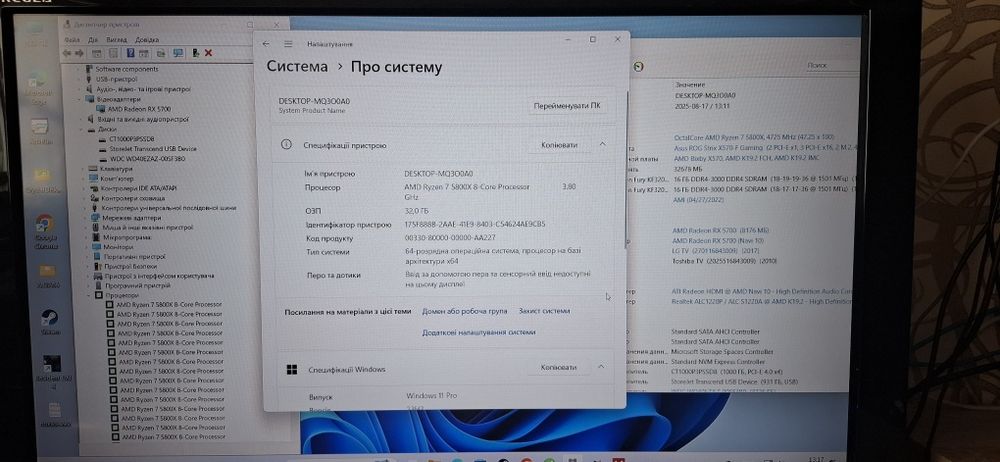The height and width of the screenshot is (462, 1000).
Task: Click the ОЗП value 32,0 ГБ
Action: (x=418, y=210)
